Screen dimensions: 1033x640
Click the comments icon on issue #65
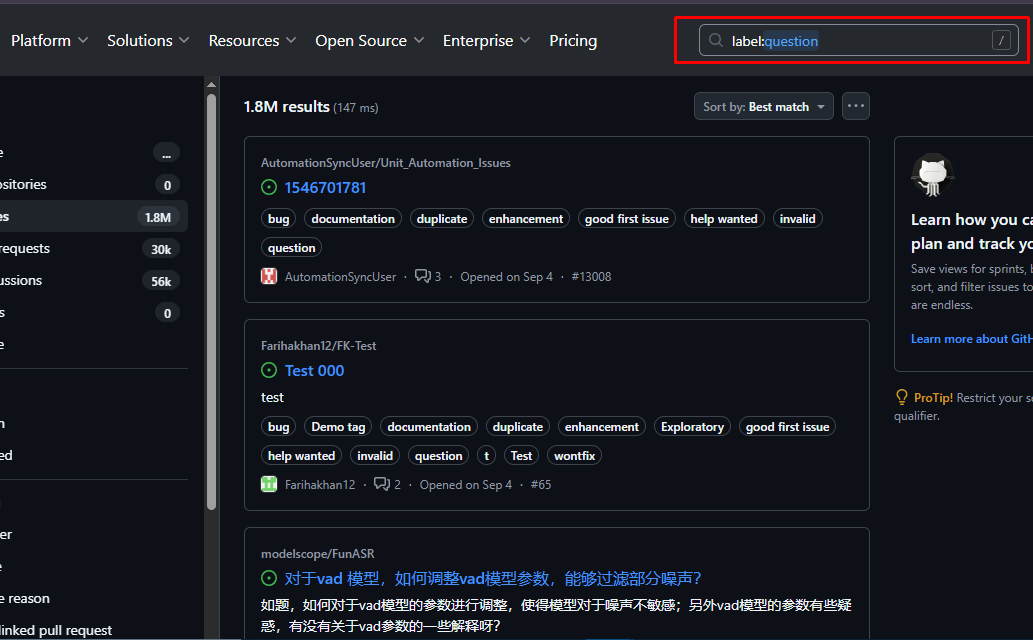coord(382,484)
